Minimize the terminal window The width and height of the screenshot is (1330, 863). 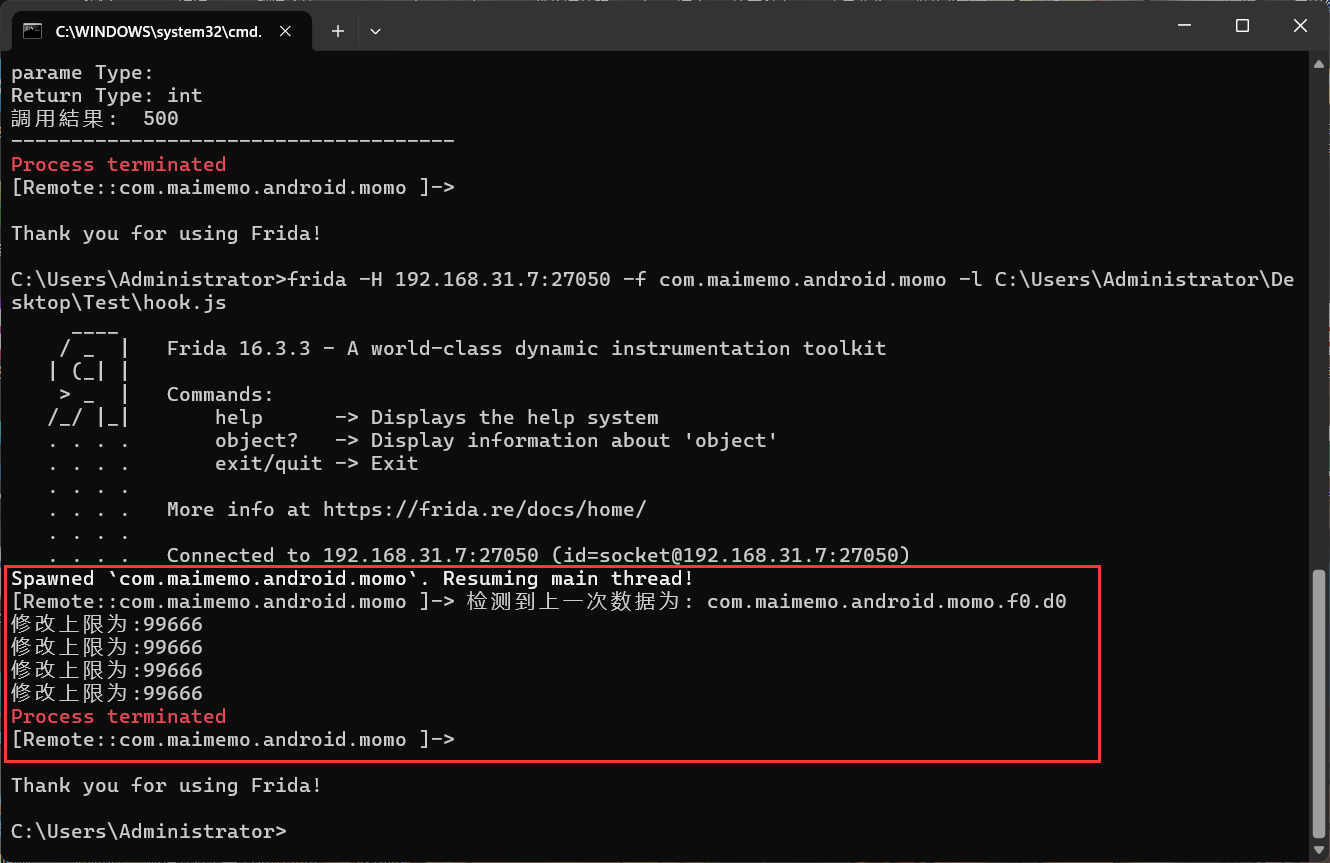click(x=1185, y=26)
